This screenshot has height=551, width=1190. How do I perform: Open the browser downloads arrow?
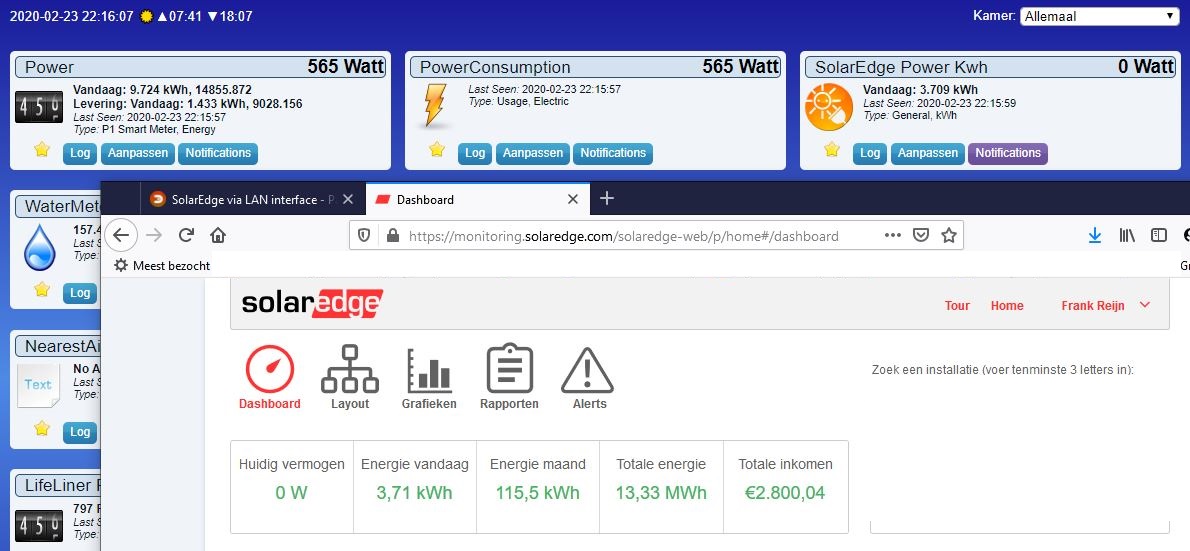click(1094, 235)
